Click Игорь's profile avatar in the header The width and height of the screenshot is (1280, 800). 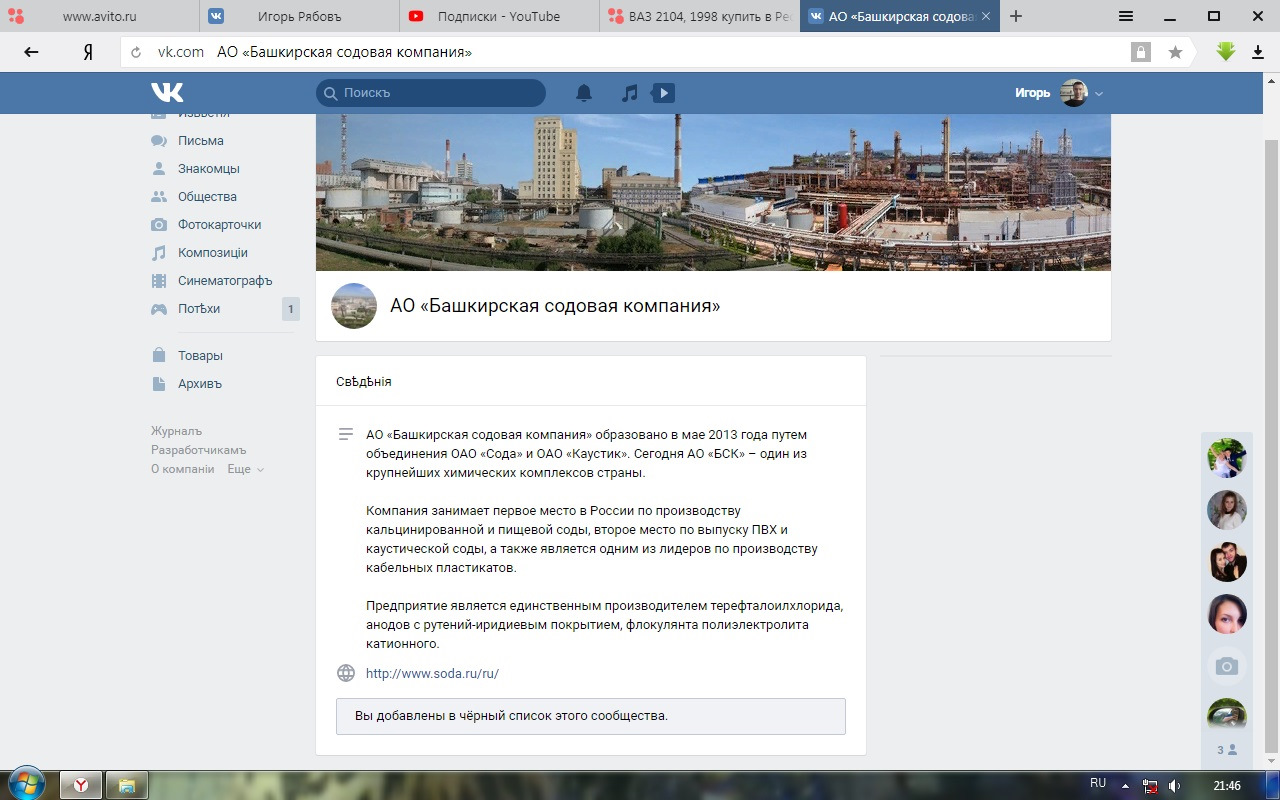point(1074,93)
